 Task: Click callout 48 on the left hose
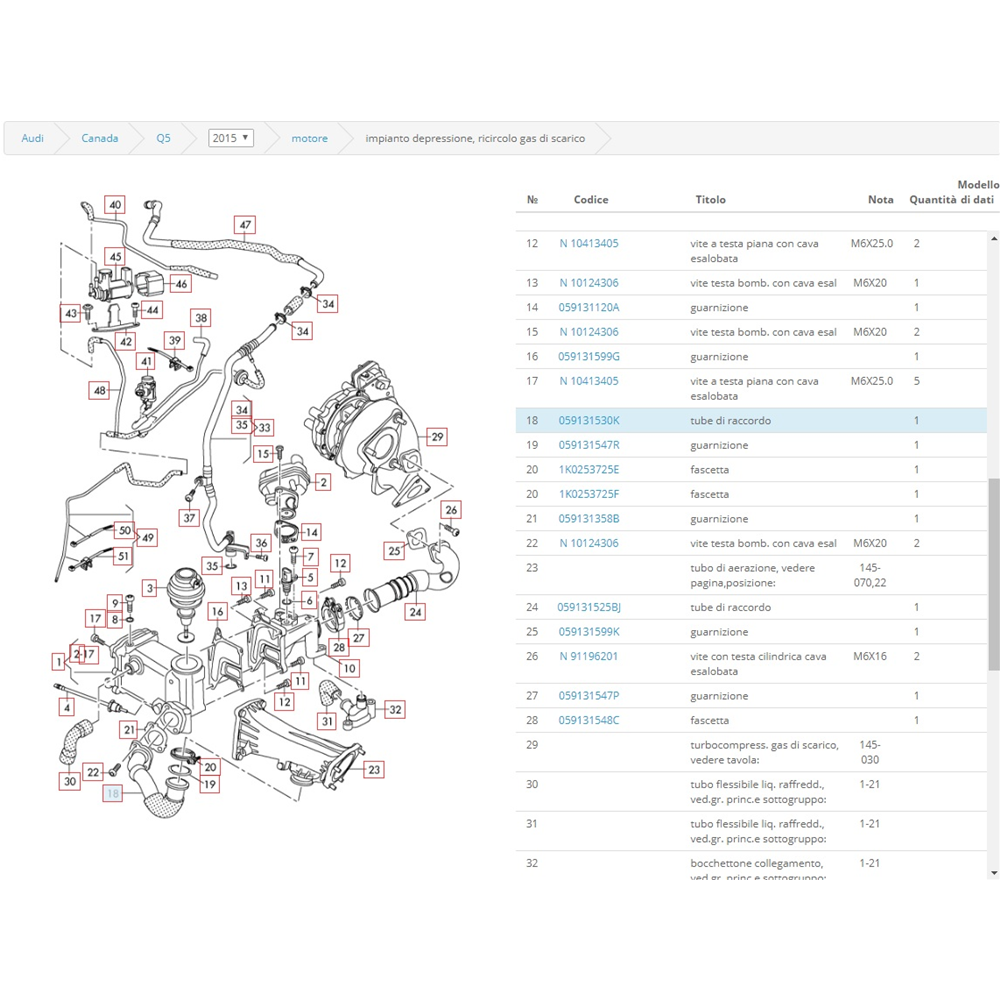click(x=100, y=391)
